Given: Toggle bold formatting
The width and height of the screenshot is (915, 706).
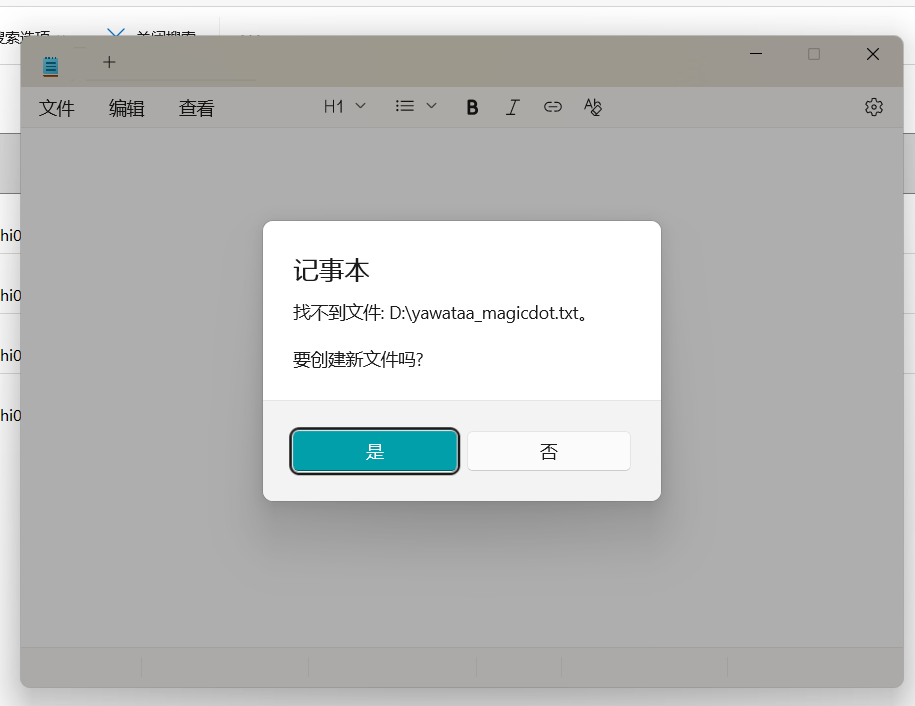Looking at the screenshot, I should tap(472, 107).
